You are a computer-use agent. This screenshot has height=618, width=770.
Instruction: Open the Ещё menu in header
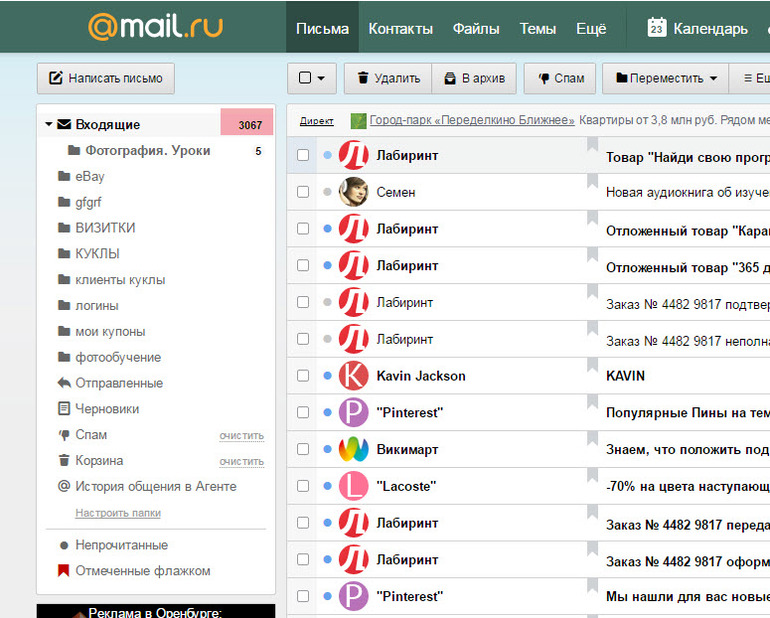click(591, 28)
